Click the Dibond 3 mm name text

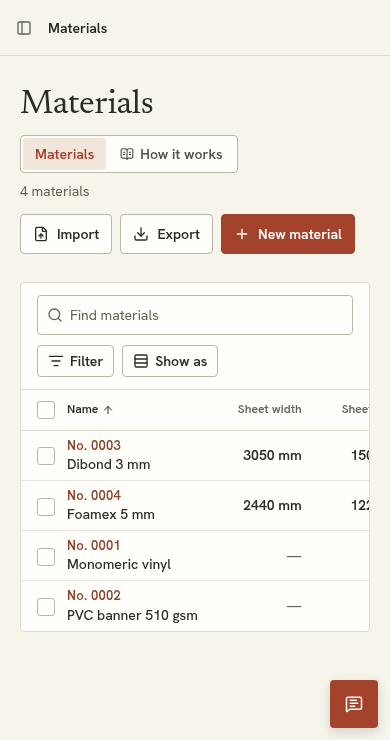109,464
